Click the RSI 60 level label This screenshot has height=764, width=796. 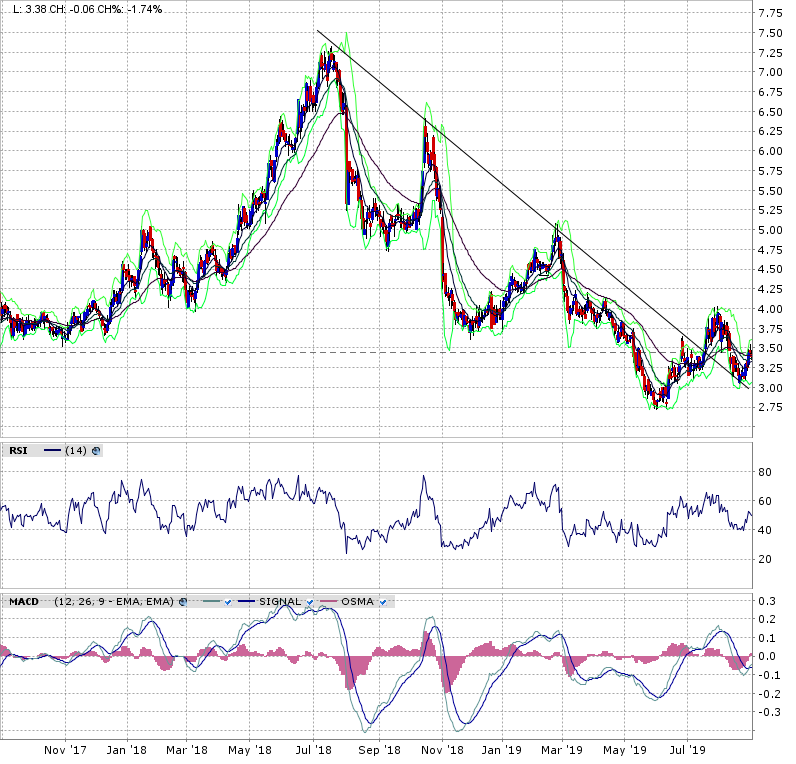(765, 501)
